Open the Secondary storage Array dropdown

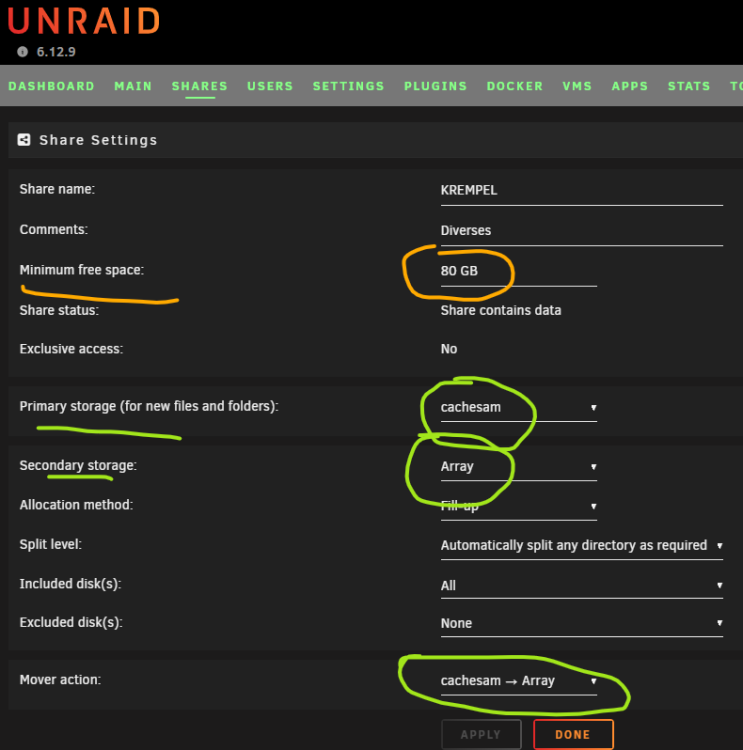[519, 466]
